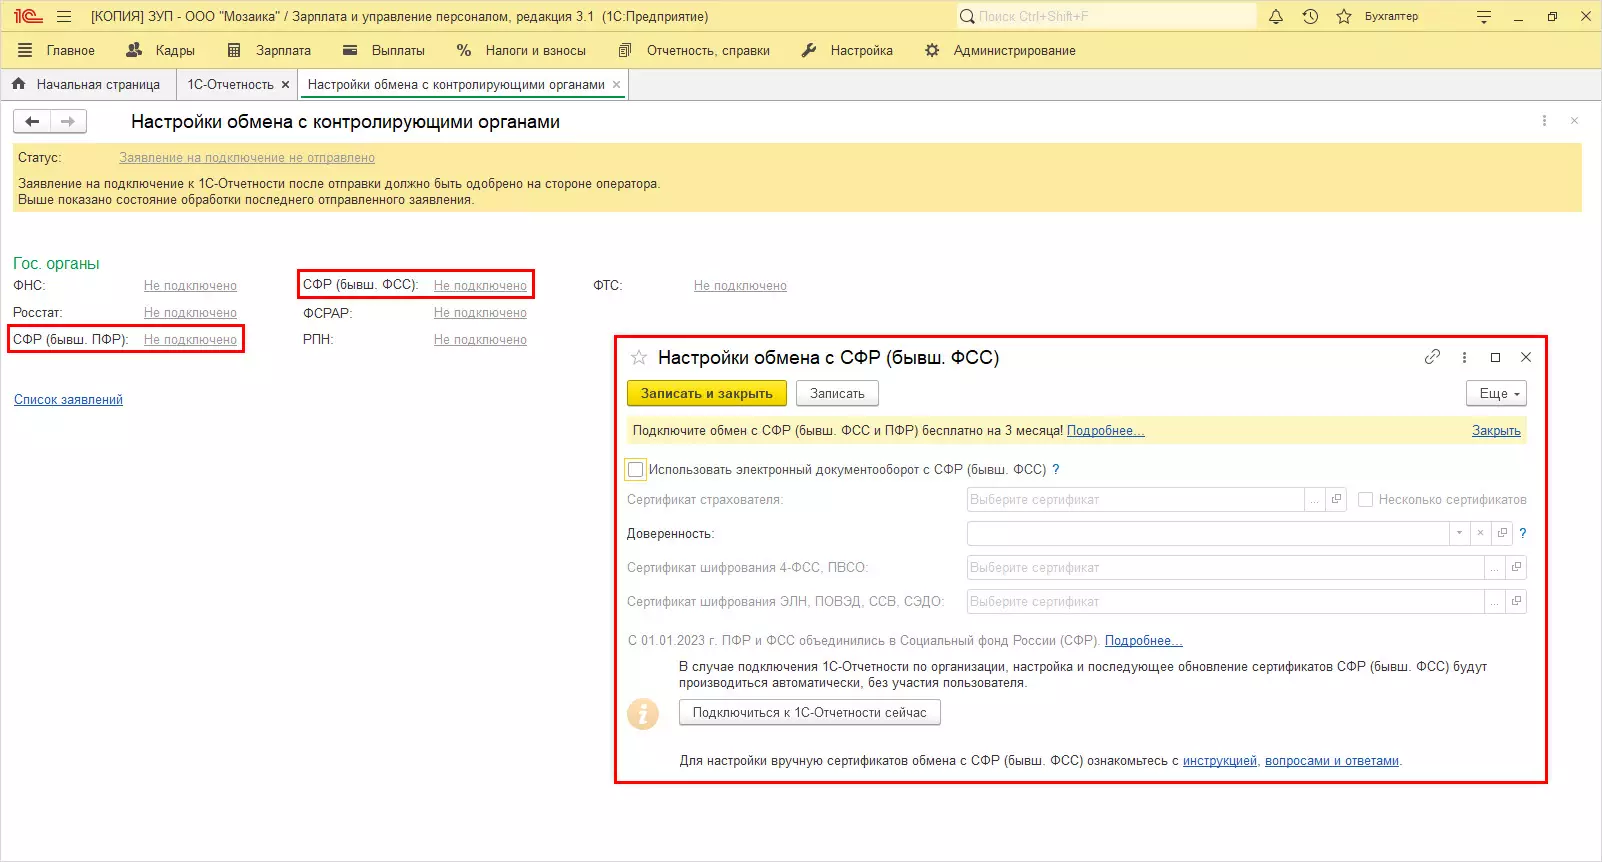Image resolution: width=1602 pixels, height=862 pixels.
Task: Open the main hamburger menu in title bar
Action: pos(64,17)
